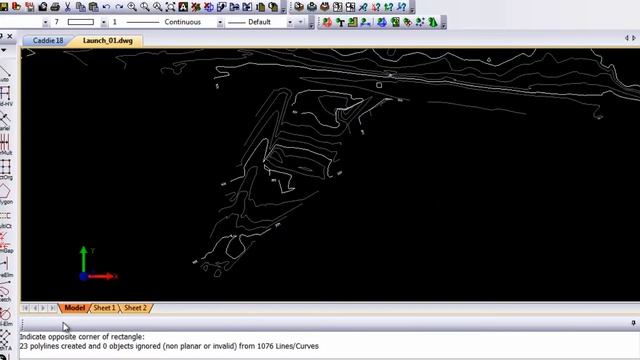Select the Polygon tool in left sidebar
640x360 pixels.
(5, 193)
